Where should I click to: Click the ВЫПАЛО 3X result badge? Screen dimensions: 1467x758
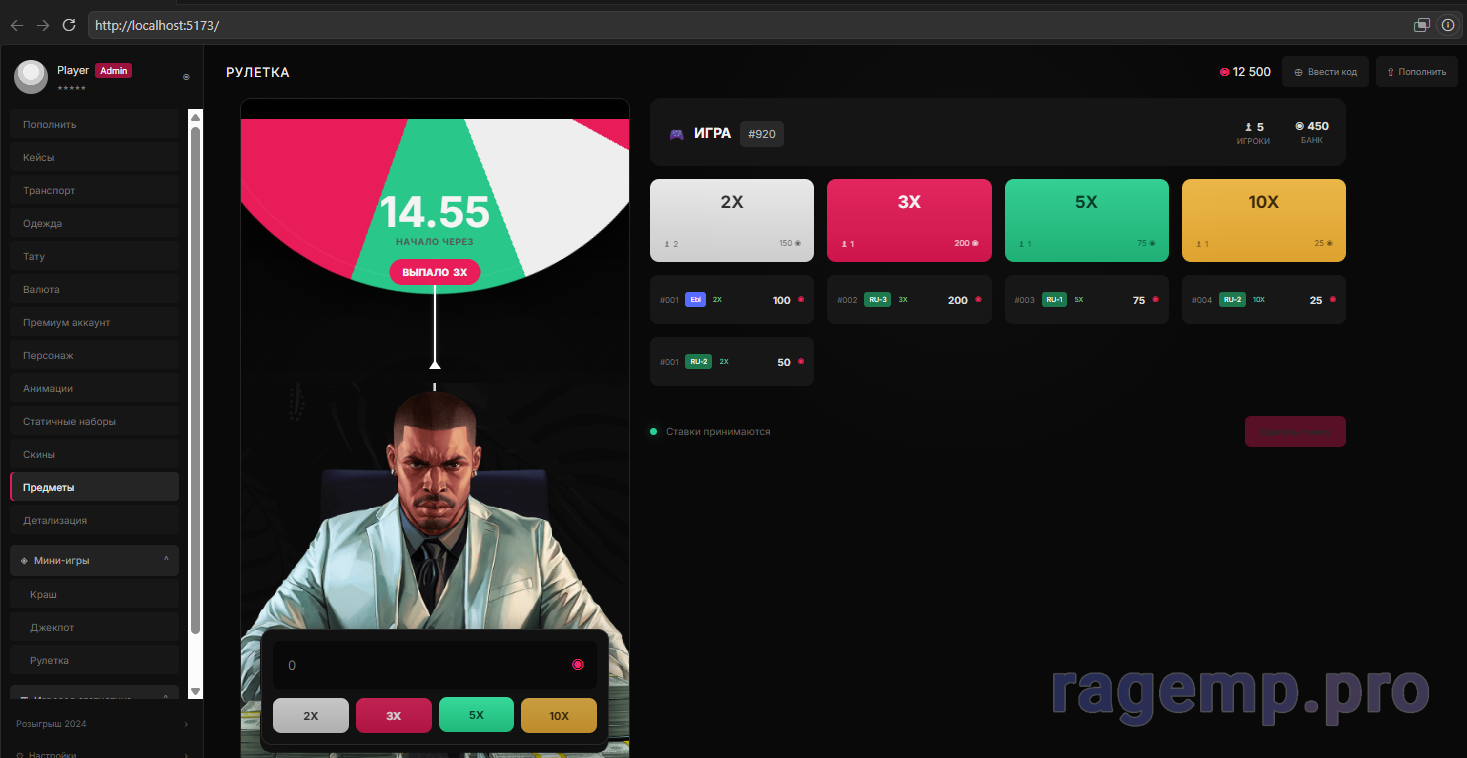[435, 272]
